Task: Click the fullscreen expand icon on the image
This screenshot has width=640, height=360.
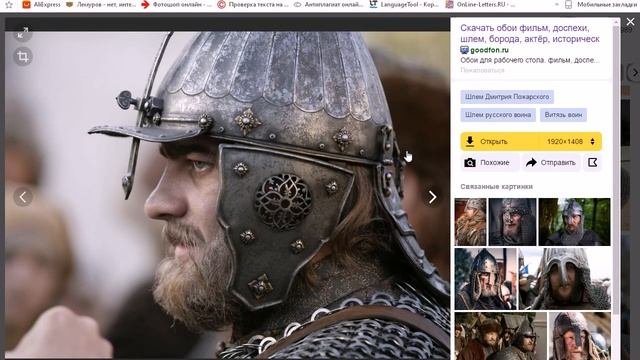Action: (x=23, y=33)
